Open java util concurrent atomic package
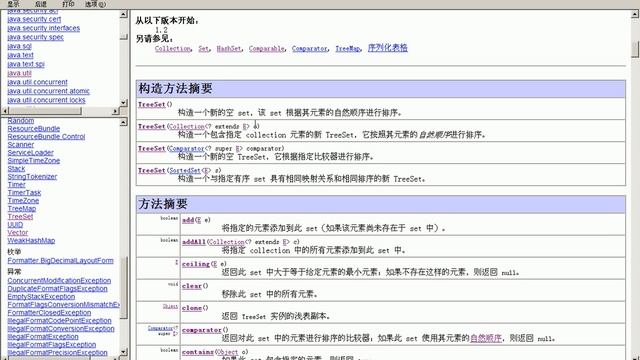 point(49,91)
